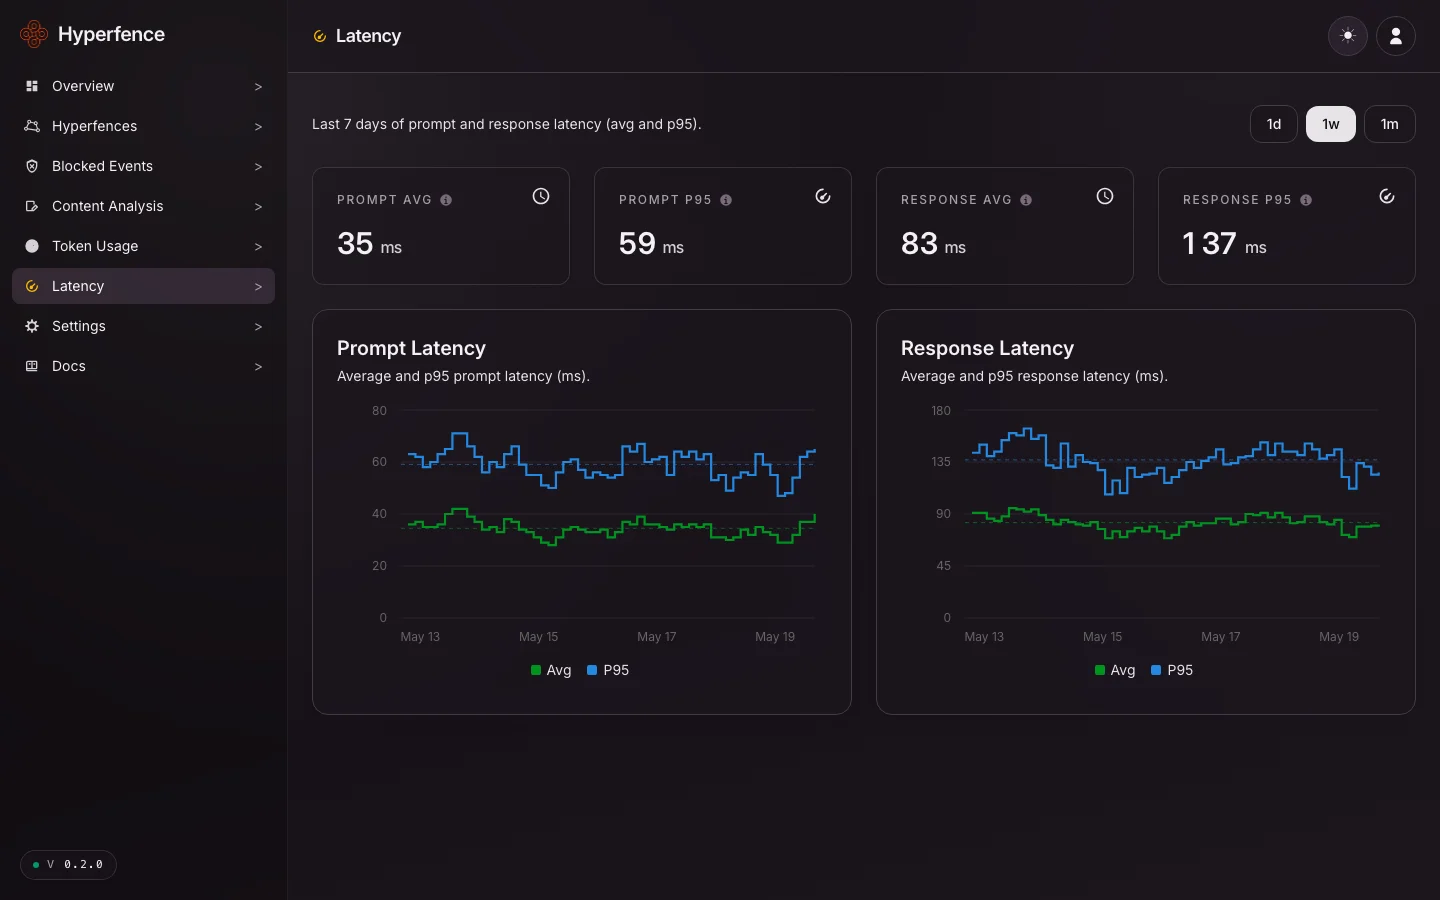Viewport: 1440px width, 900px height.
Task: Expand the Content Analysis chevron
Action: [258, 207]
